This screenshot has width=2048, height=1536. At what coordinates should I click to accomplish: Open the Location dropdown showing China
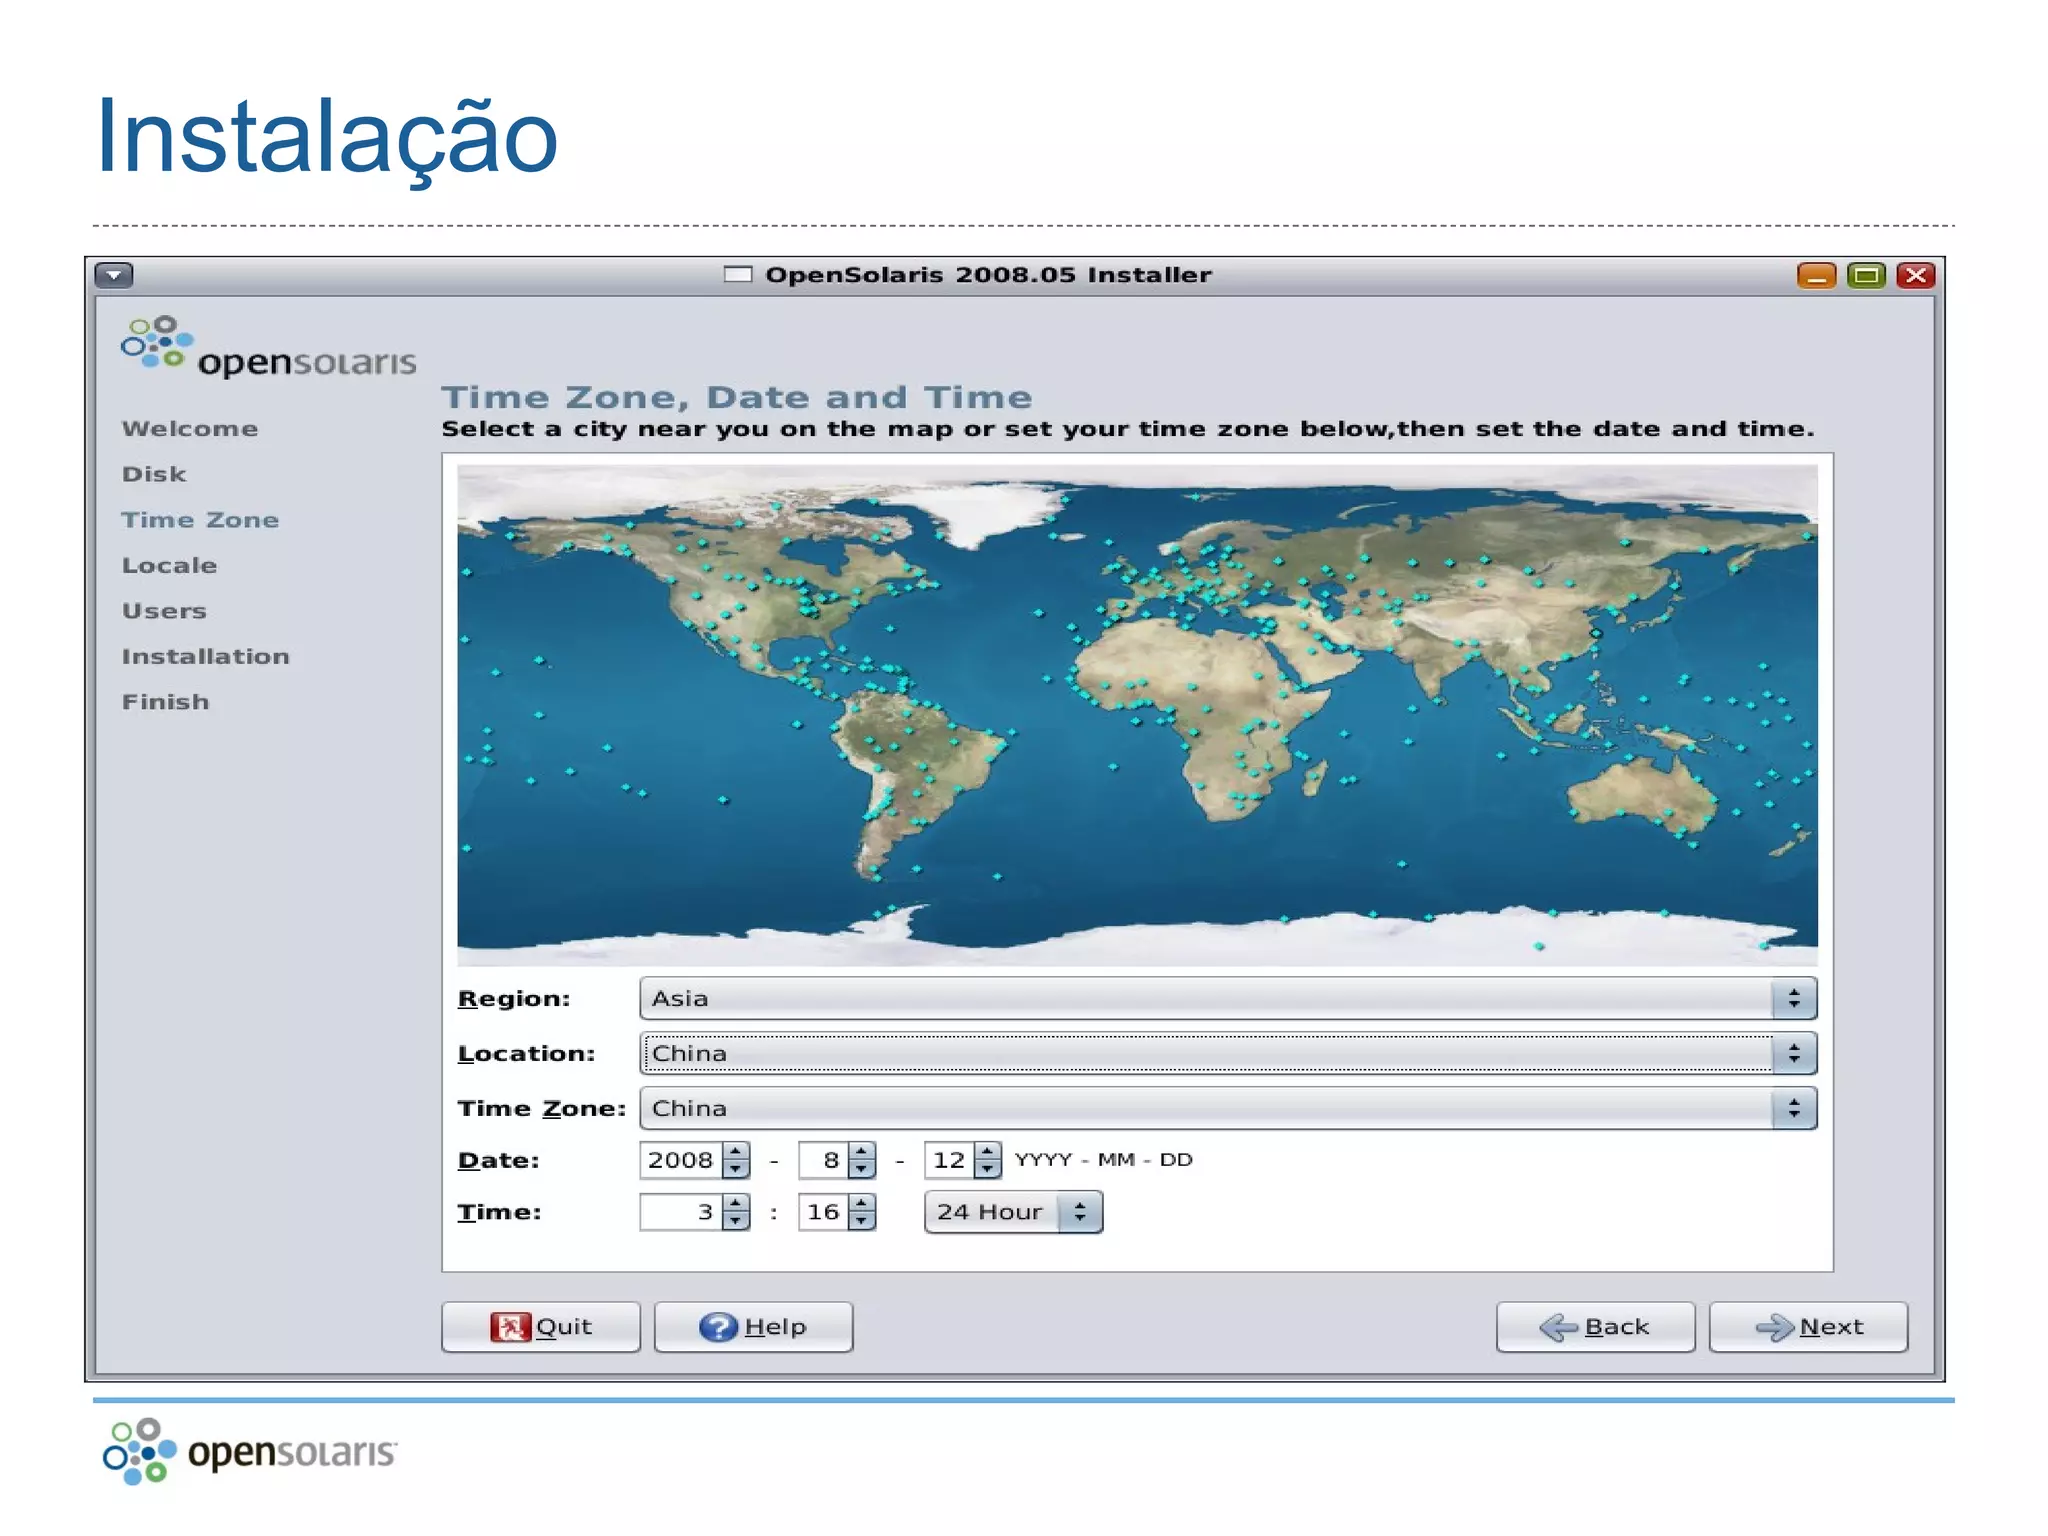point(1228,1053)
